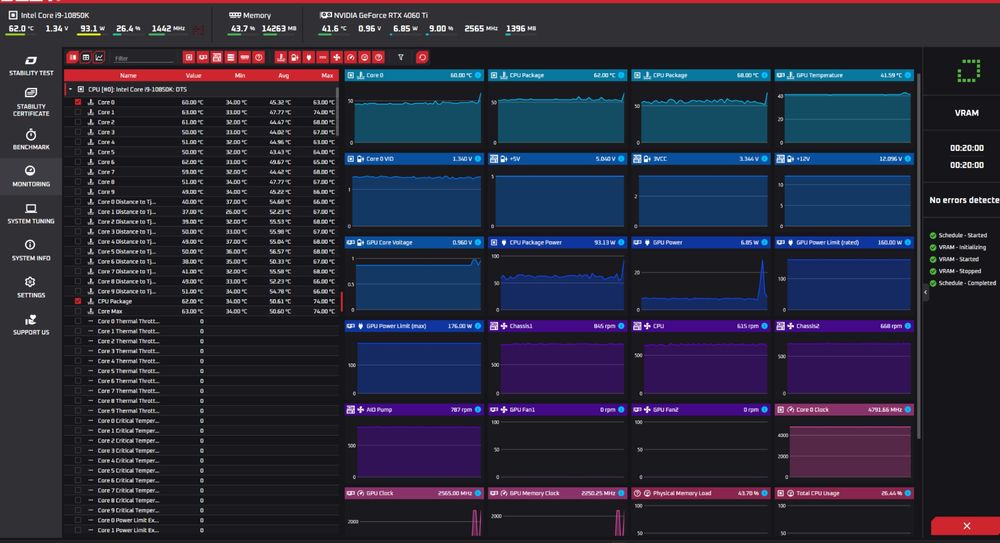1000x543 pixels.
Task: Click the Chassis1 fan graph header
Action: pos(557,326)
